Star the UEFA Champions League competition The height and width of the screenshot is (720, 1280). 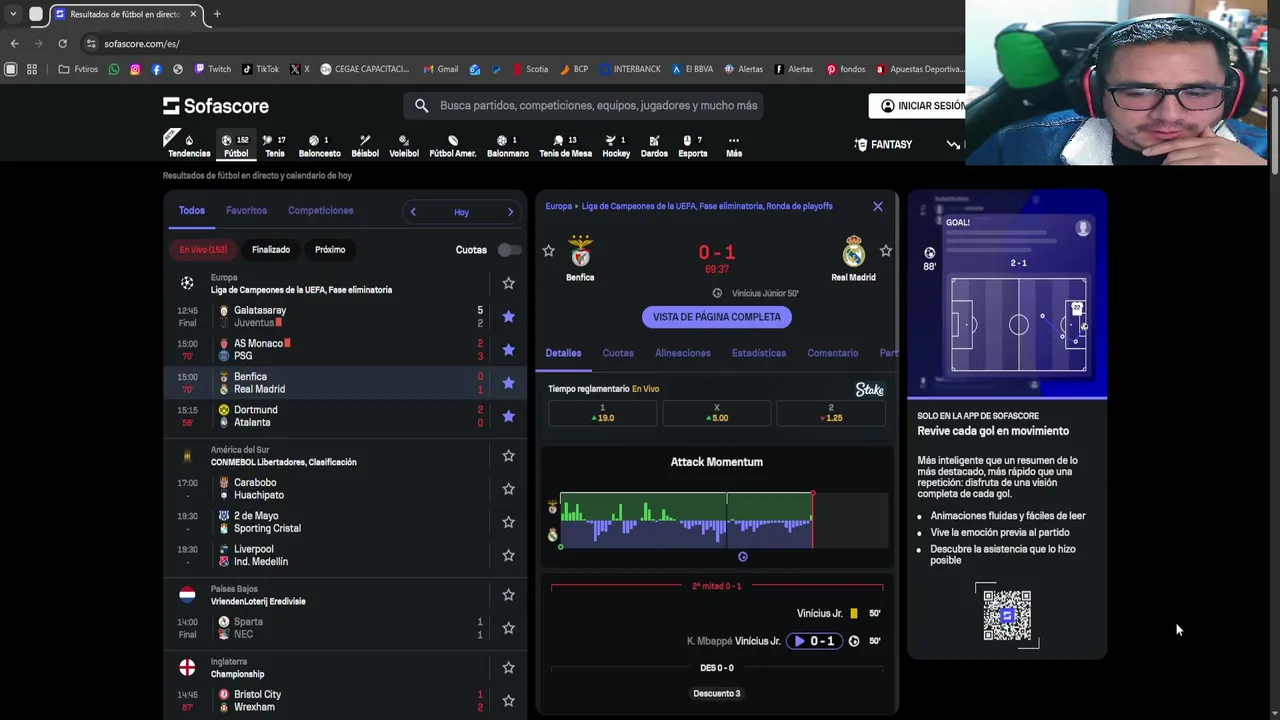coord(508,284)
